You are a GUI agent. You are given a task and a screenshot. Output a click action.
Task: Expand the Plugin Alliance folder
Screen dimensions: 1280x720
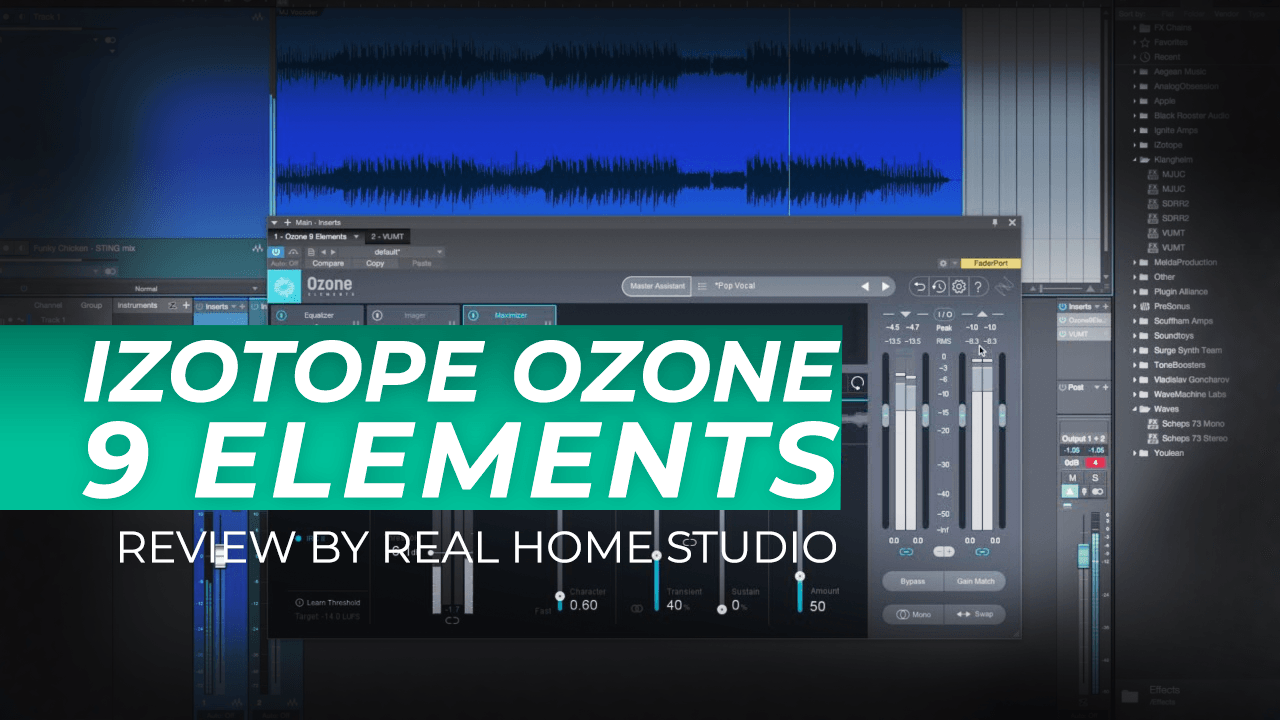pos(1137,292)
